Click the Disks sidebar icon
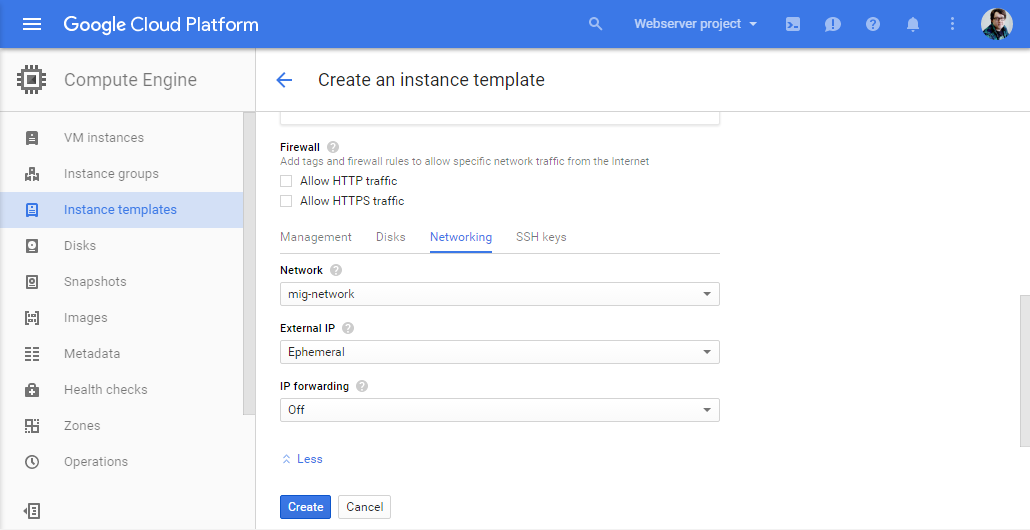Screen dimensions: 1030x530 point(32,246)
